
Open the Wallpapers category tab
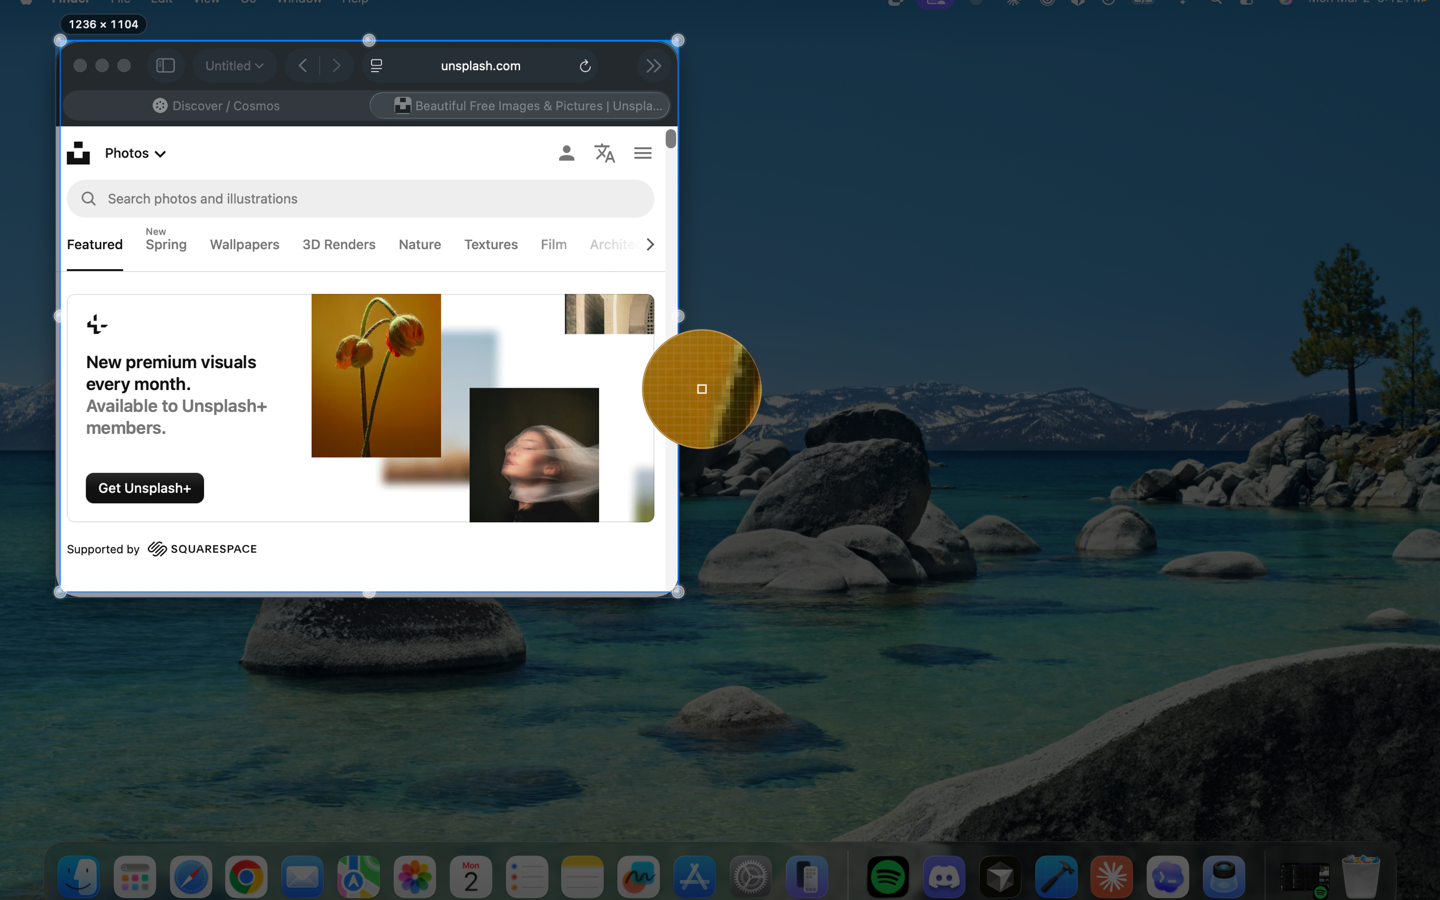pos(245,245)
